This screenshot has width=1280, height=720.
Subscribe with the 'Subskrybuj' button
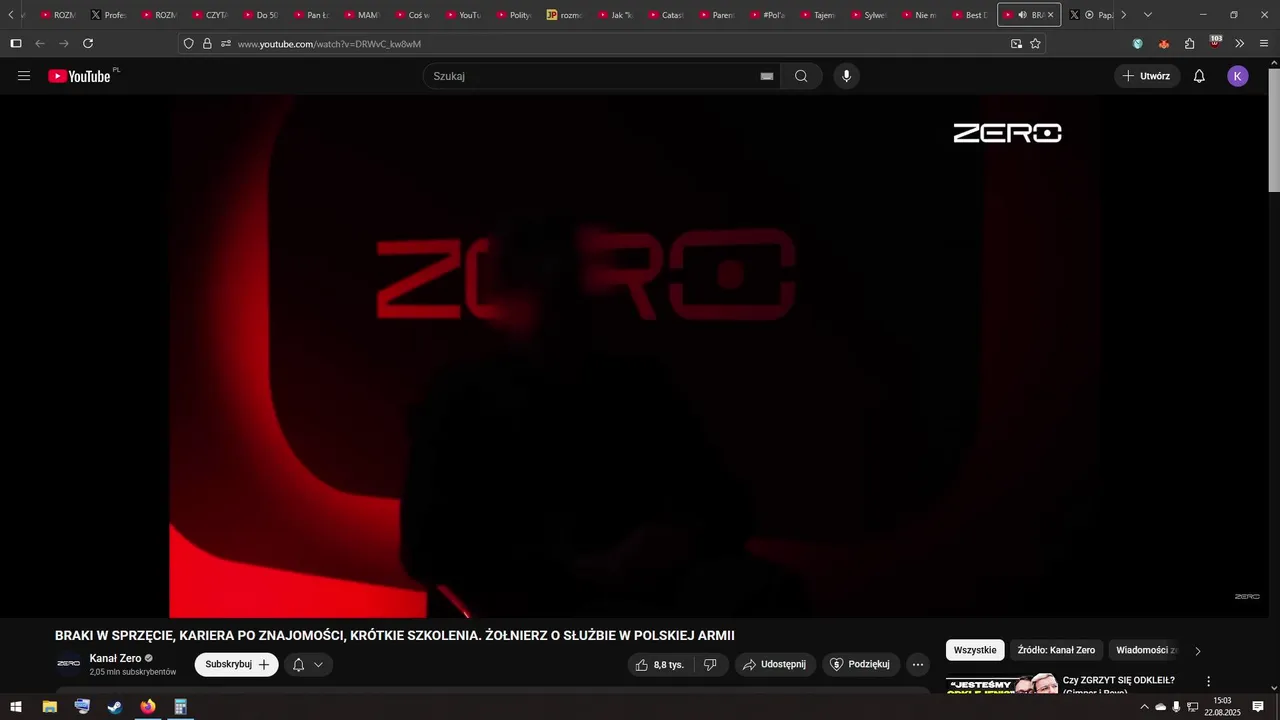(236, 664)
